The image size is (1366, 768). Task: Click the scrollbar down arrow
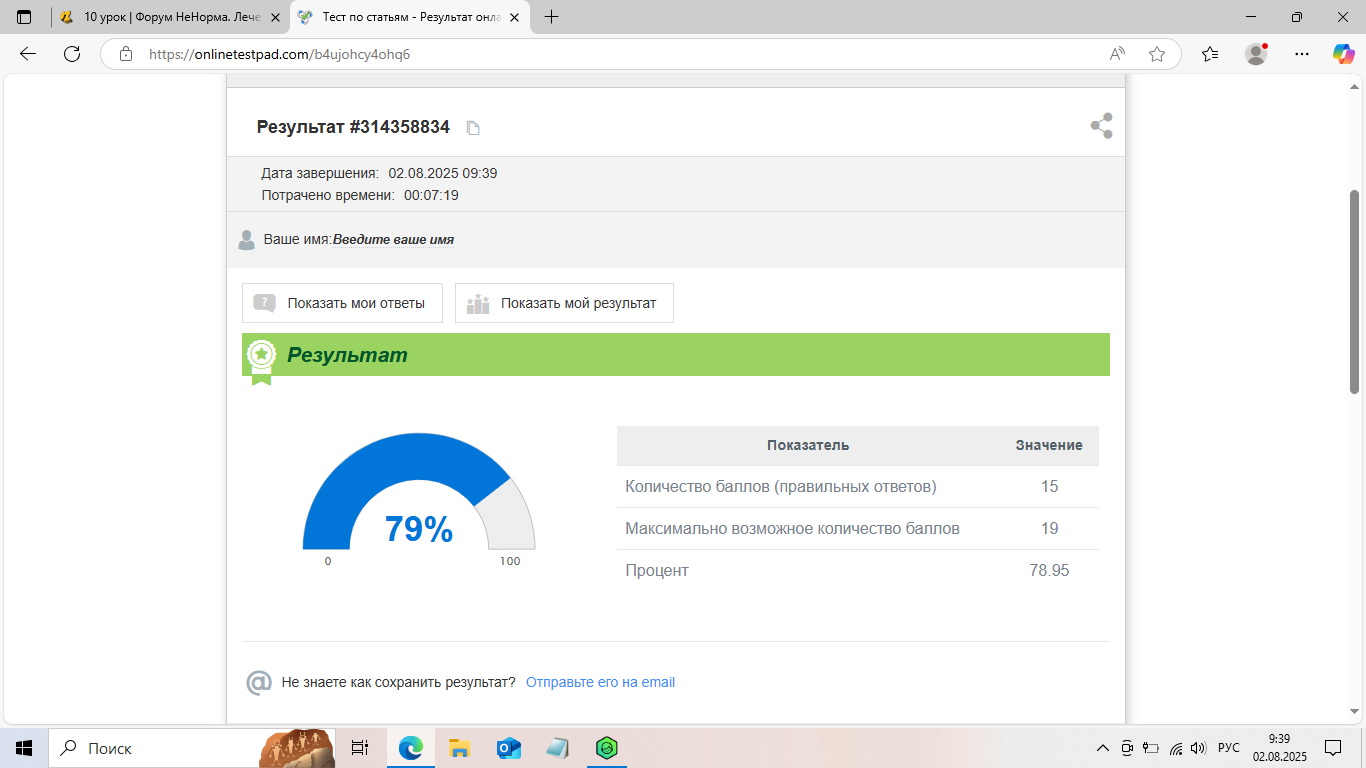point(1355,711)
